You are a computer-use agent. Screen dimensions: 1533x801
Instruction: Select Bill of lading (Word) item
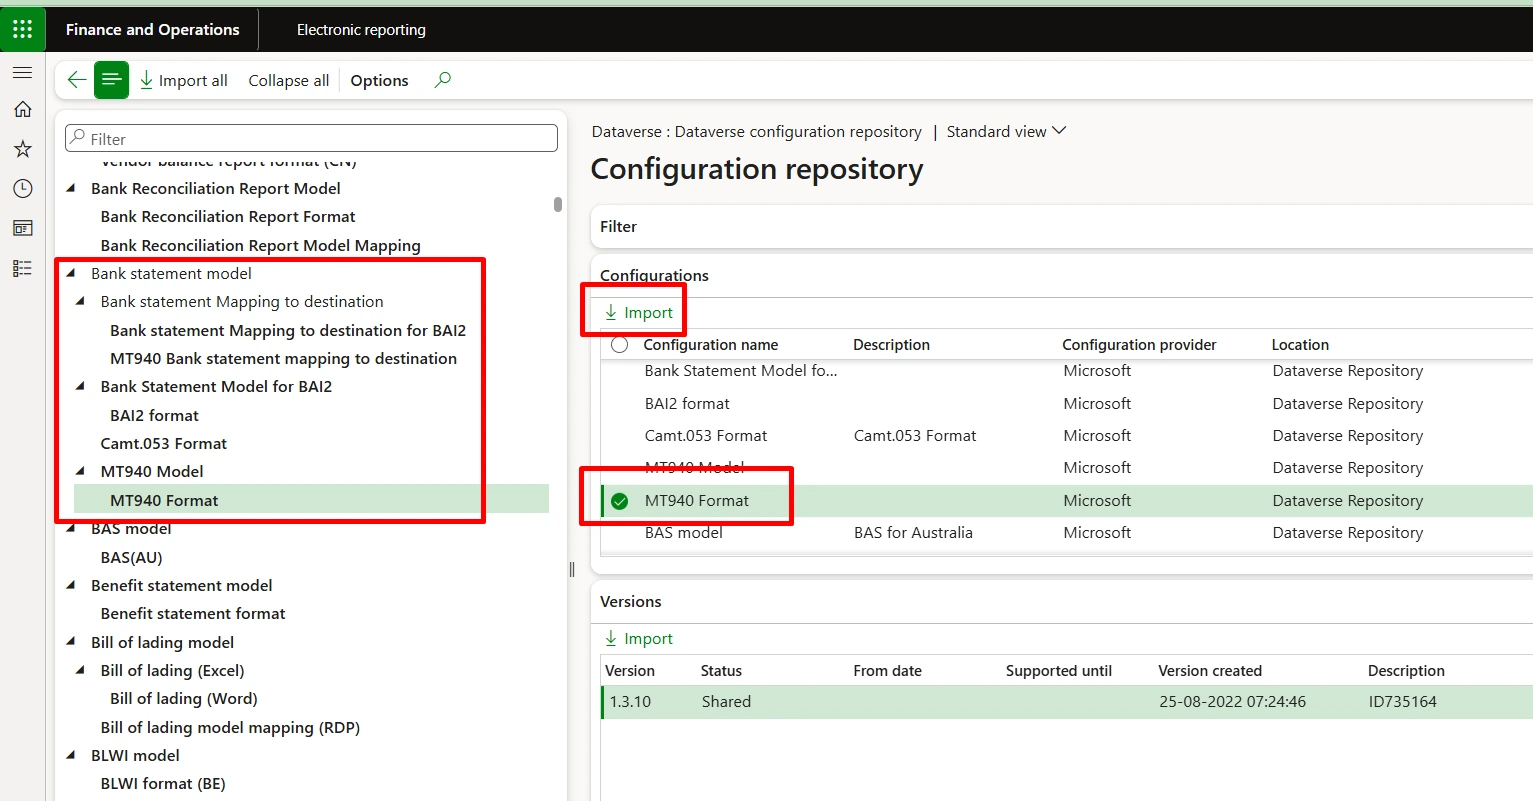click(184, 698)
